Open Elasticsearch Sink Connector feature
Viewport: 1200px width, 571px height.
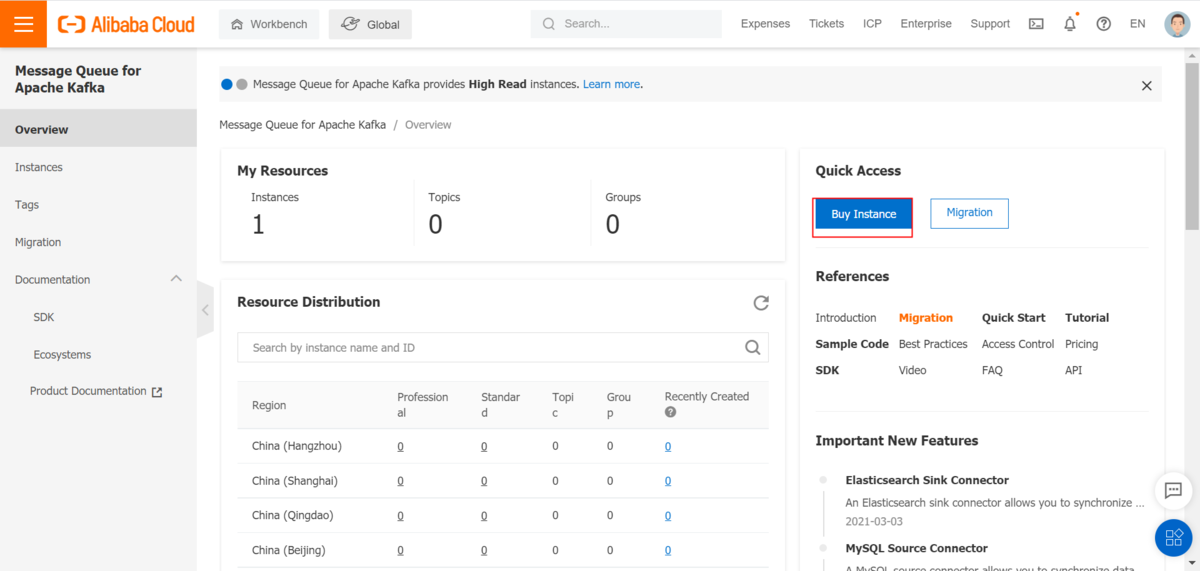(927, 480)
